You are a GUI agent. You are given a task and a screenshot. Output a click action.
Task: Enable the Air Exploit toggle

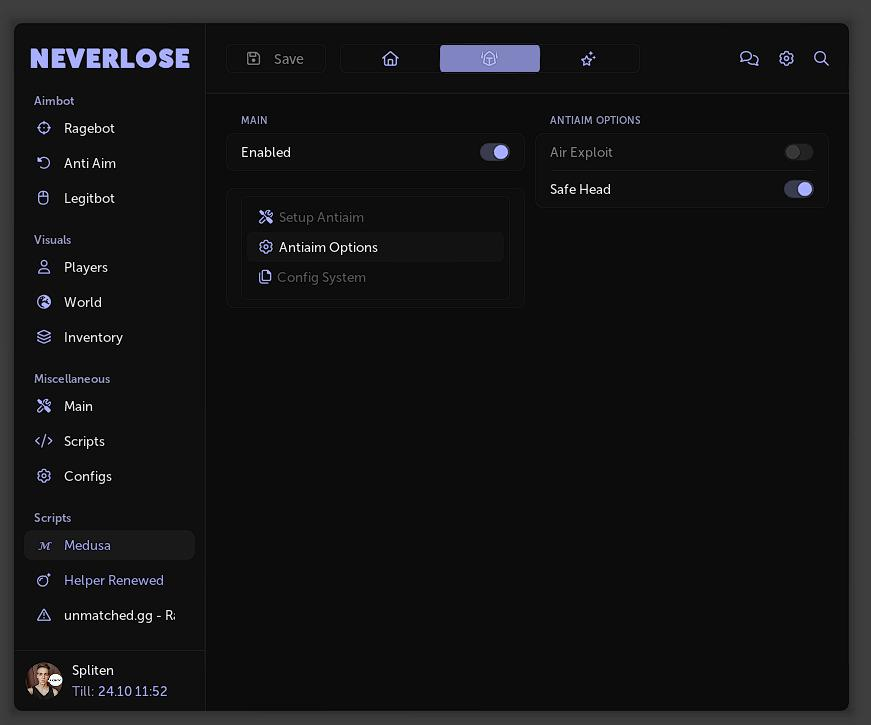799,152
